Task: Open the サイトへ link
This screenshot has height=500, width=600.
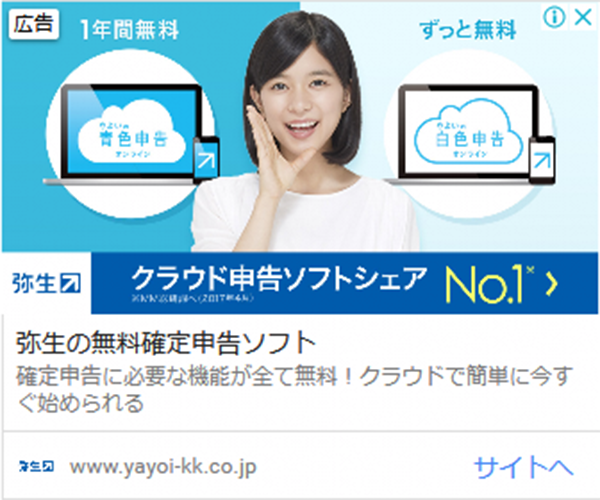Action: [523, 467]
